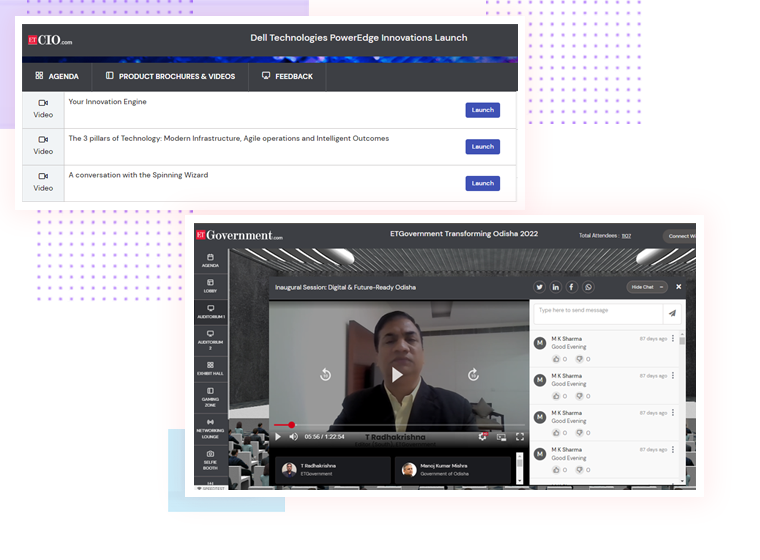This screenshot has height=560, width=760.
Task: Share session on LinkedIn
Action: (556, 287)
